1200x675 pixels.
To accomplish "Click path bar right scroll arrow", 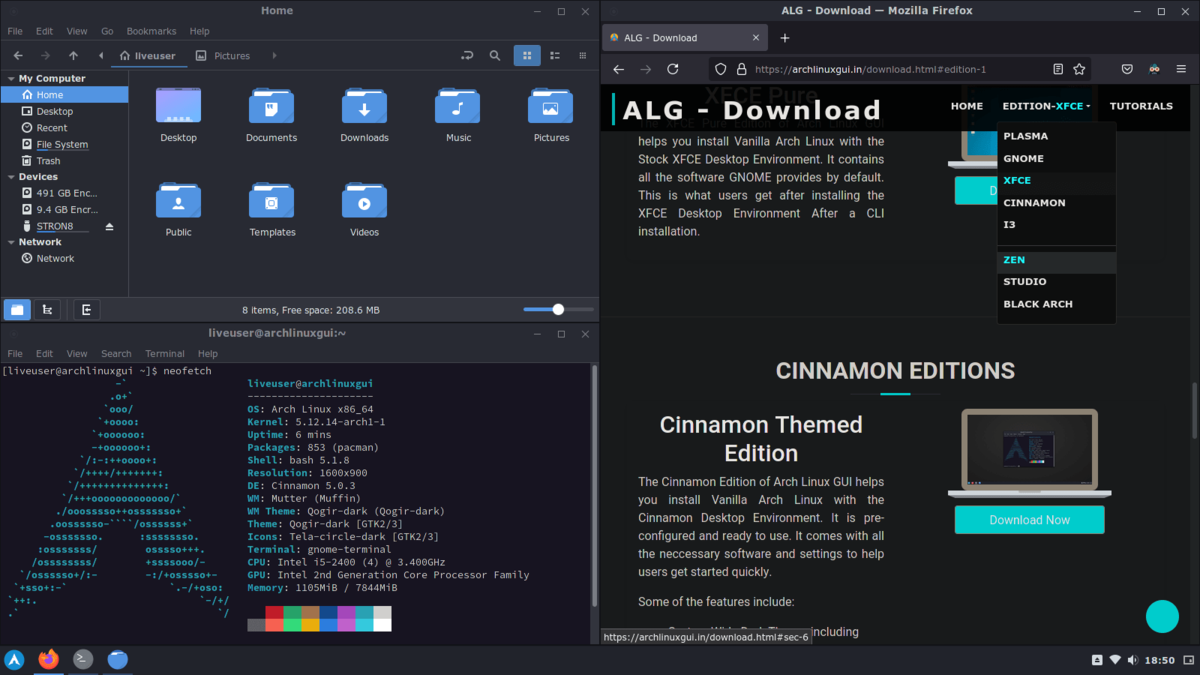I will 274,56.
